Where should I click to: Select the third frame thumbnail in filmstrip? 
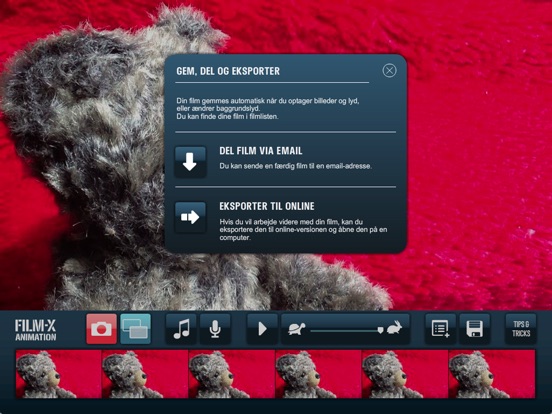point(232,374)
